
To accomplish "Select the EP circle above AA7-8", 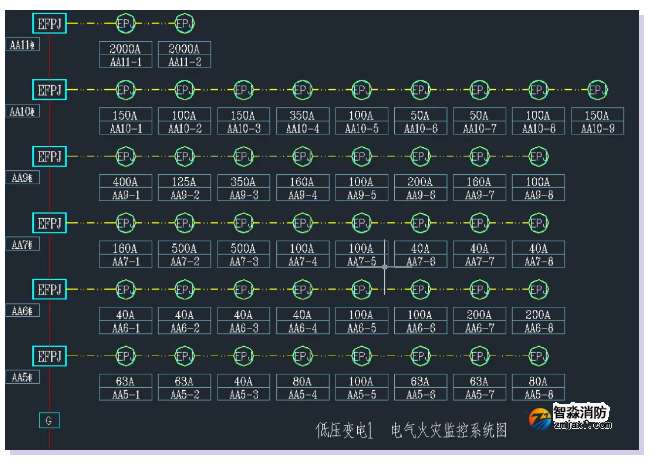I will [x=539, y=223].
